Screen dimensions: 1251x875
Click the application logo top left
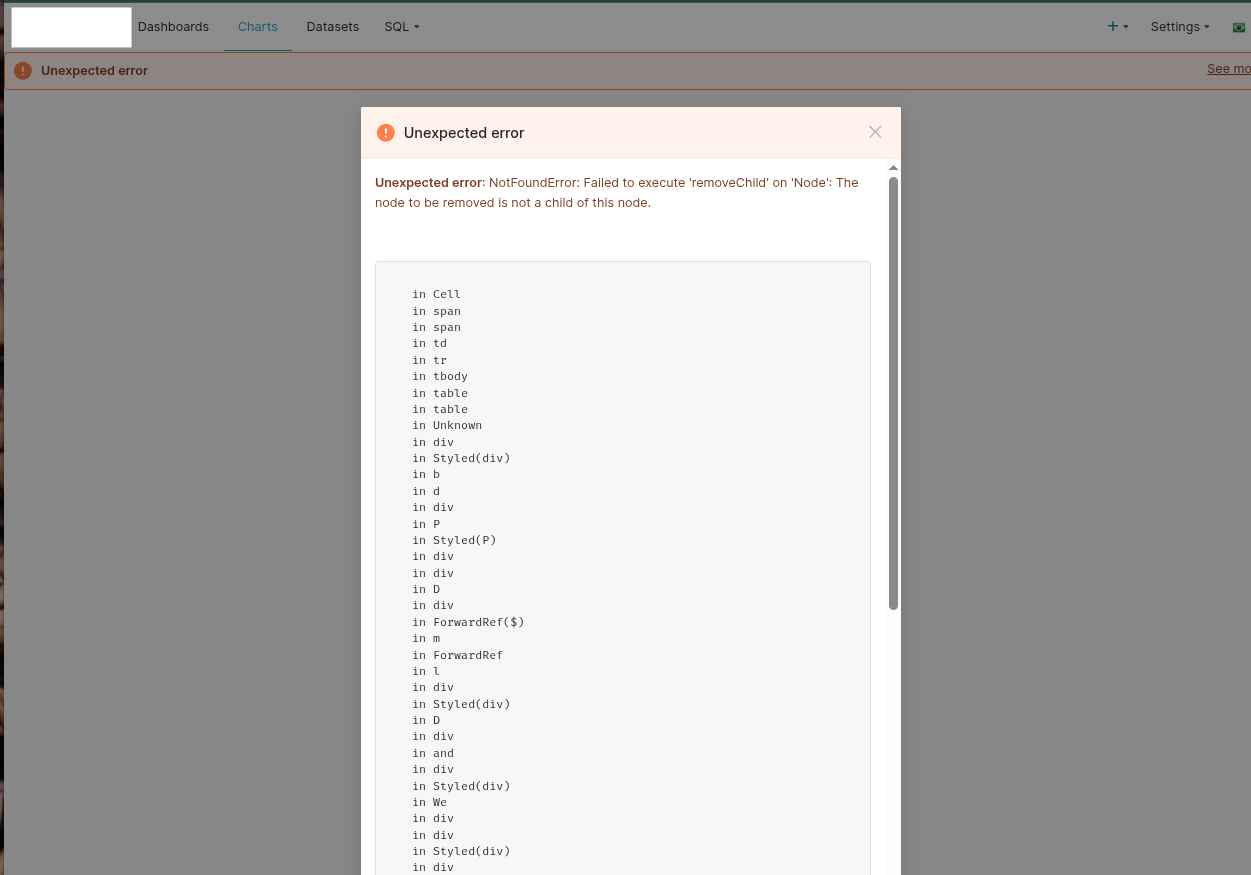coord(70,27)
